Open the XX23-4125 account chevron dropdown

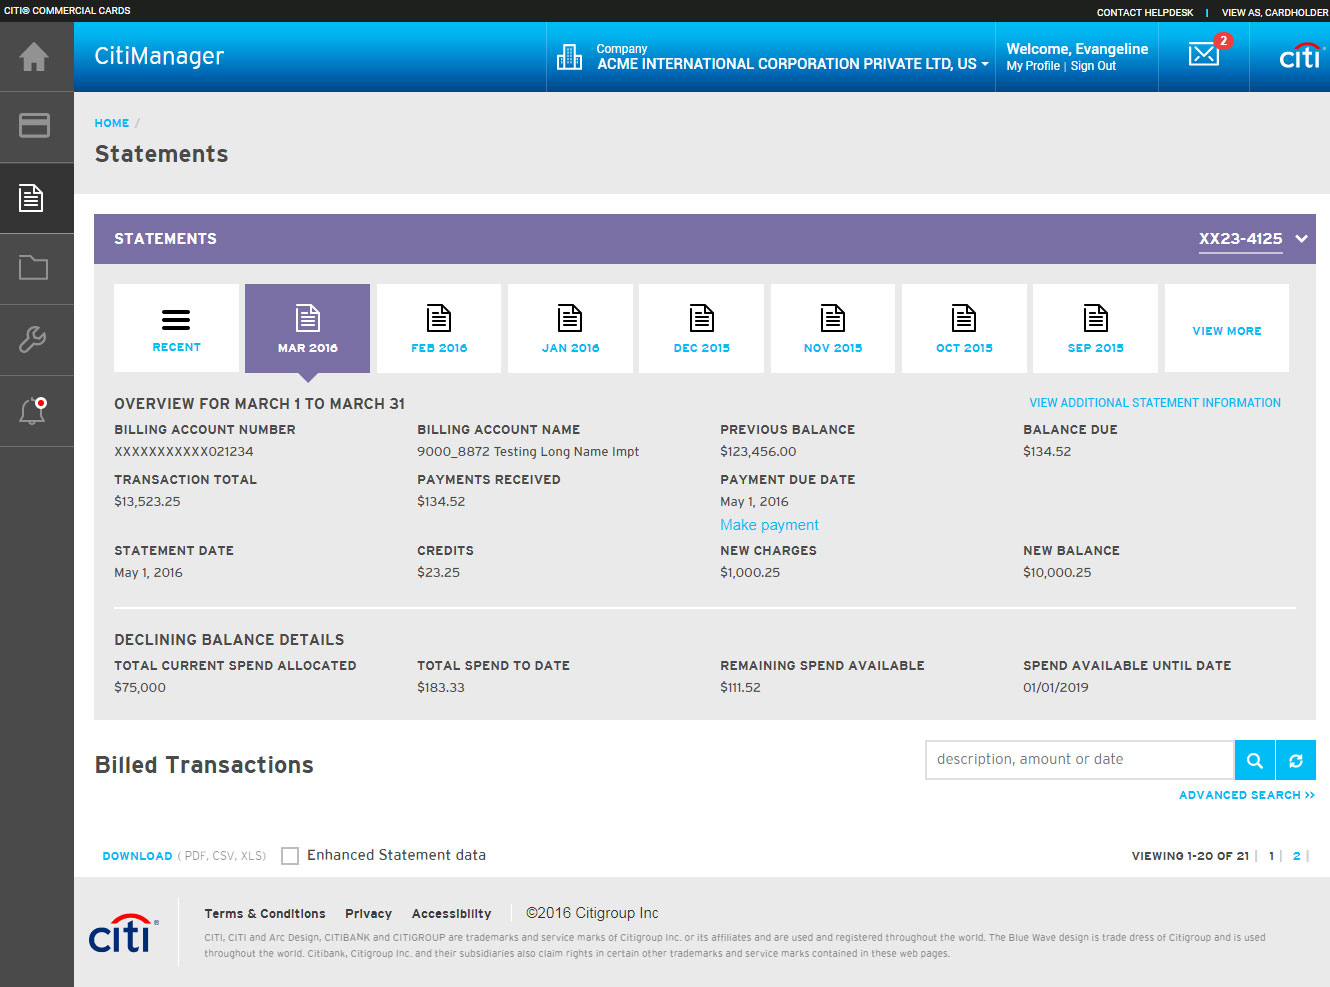coord(1301,239)
